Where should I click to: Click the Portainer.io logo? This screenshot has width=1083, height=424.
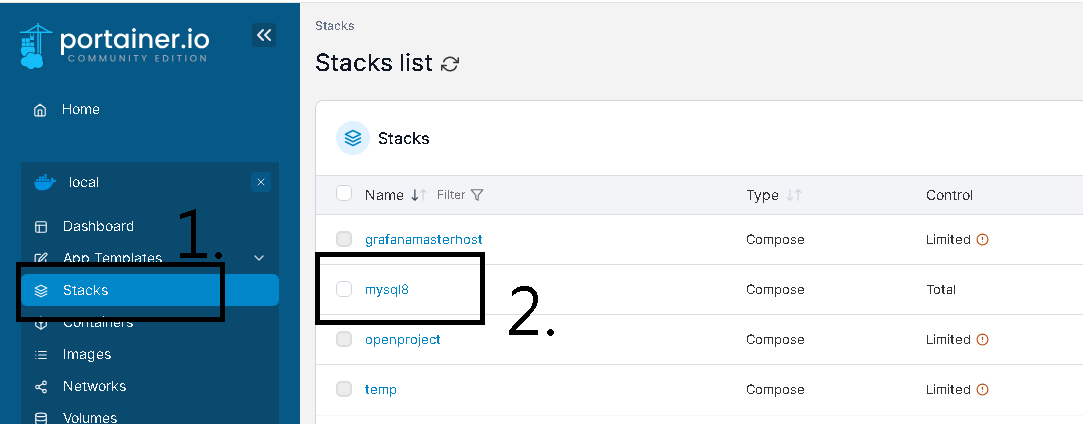click(115, 46)
